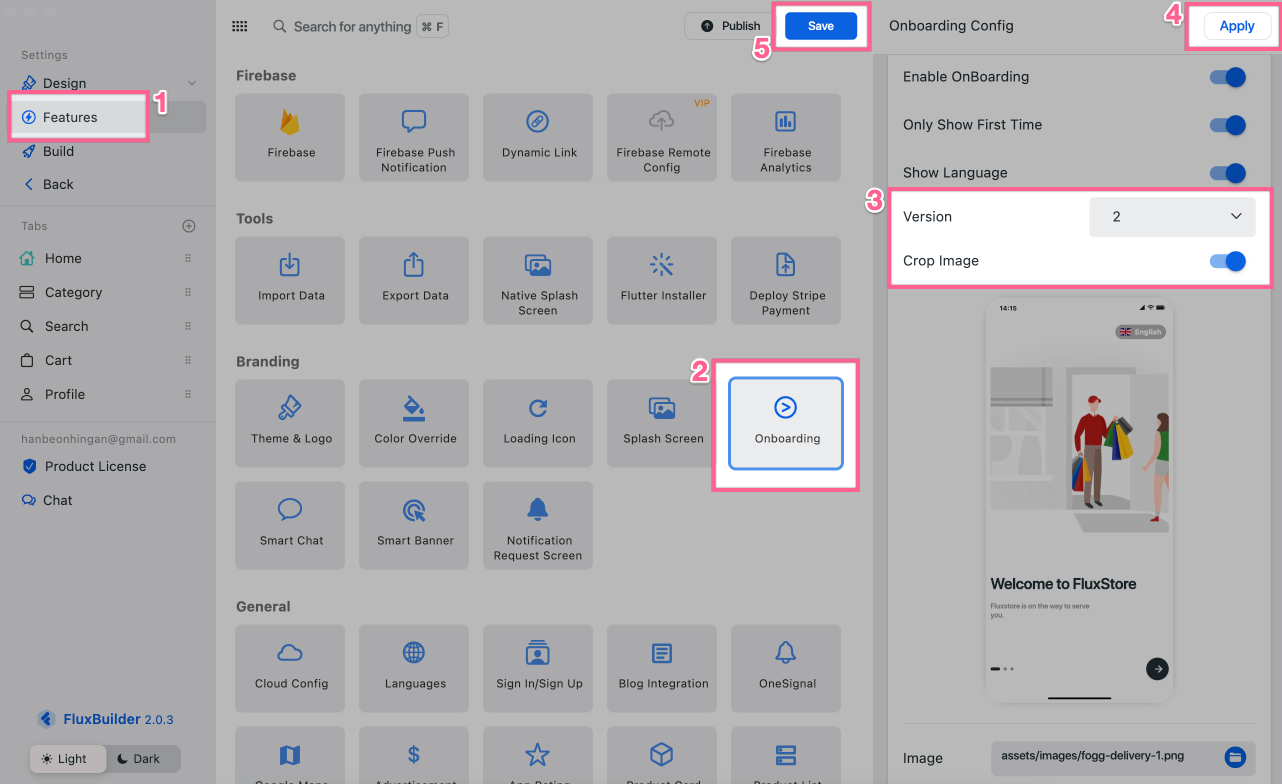Open the Firebase feature tile
Viewport: 1282px width, 784px height.
coord(290,137)
